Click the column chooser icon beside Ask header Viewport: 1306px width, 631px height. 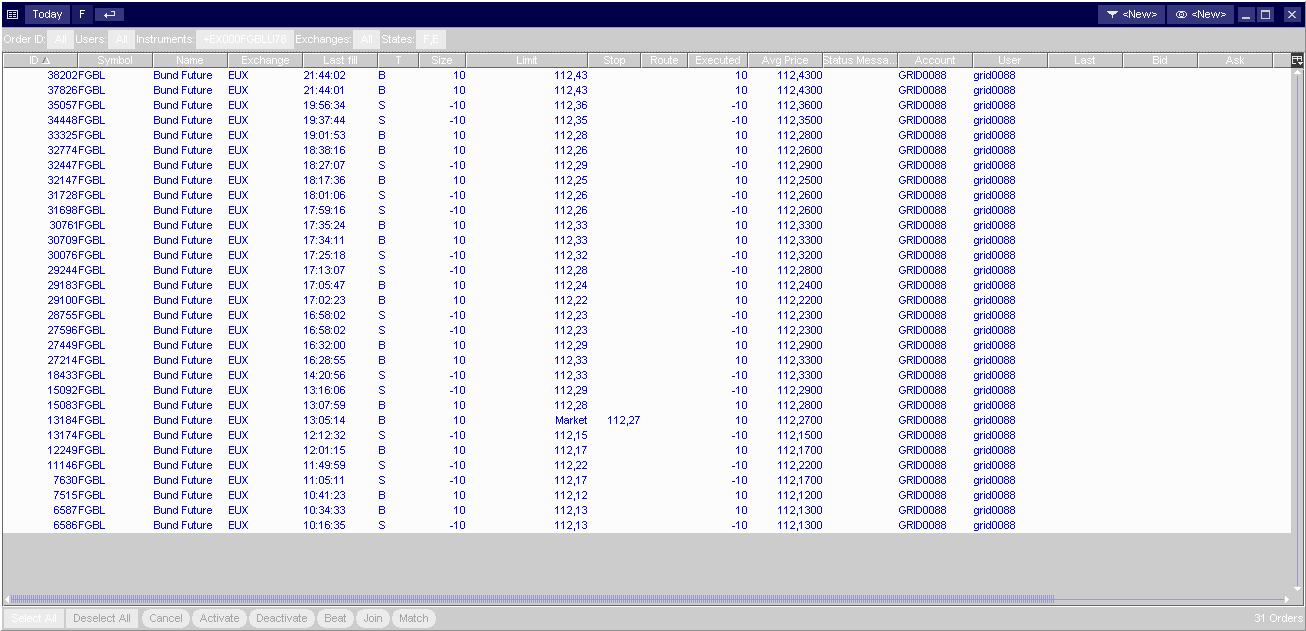(1297, 60)
